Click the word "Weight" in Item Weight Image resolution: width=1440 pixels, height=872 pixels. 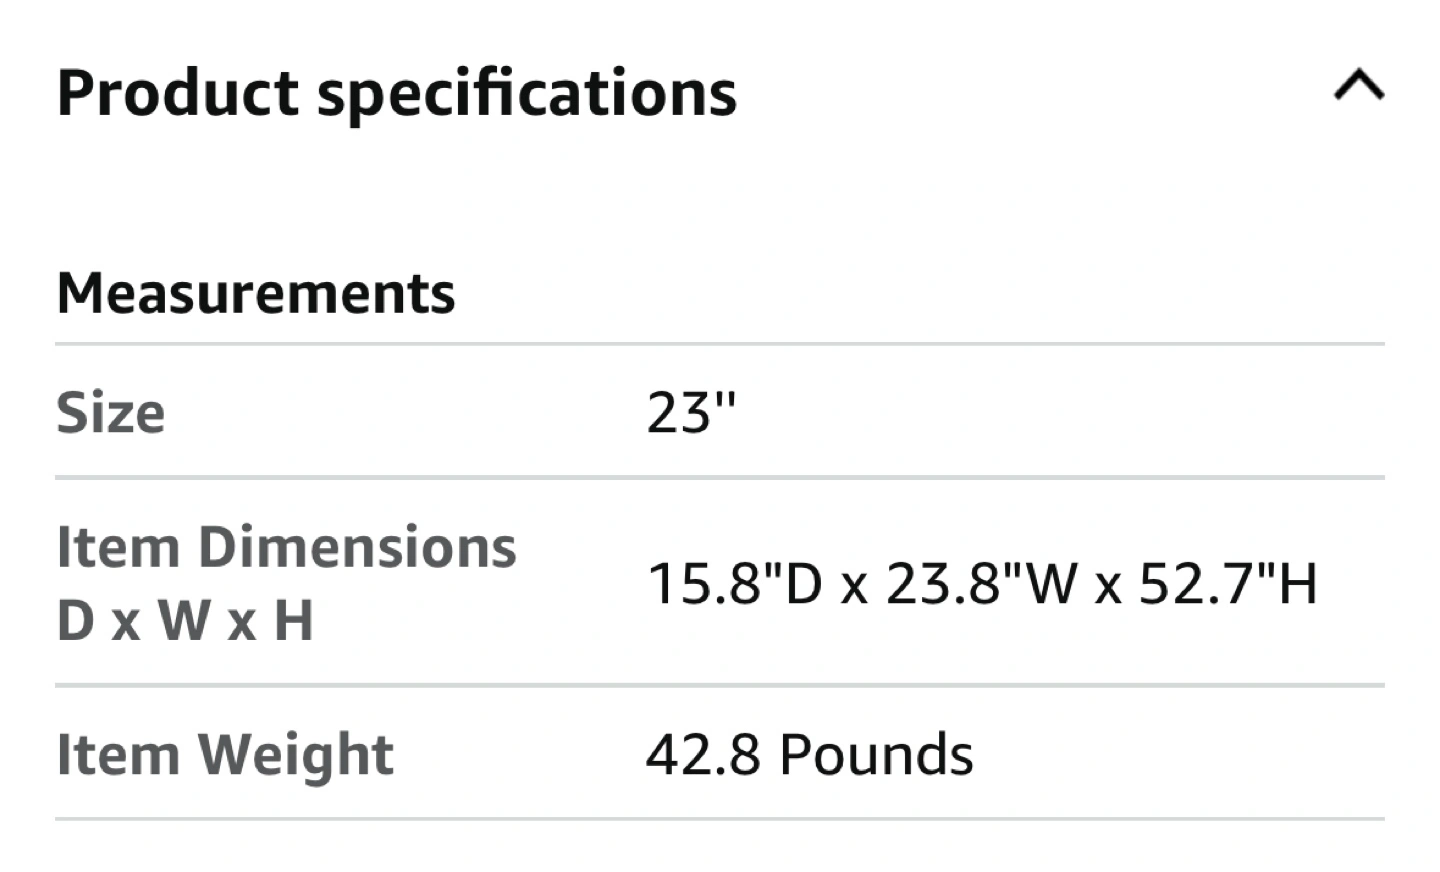pyautogui.click(x=295, y=754)
